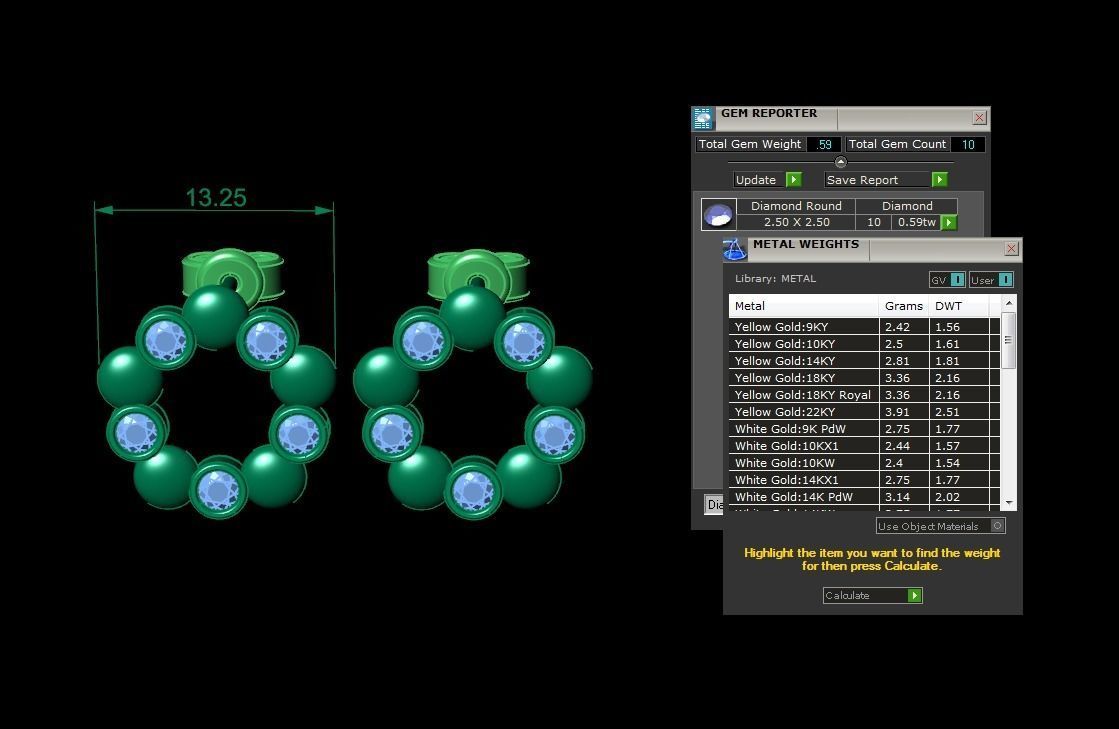Click the 2.02 DWT value for 14K PdW
This screenshot has height=729, width=1119.
(x=947, y=497)
